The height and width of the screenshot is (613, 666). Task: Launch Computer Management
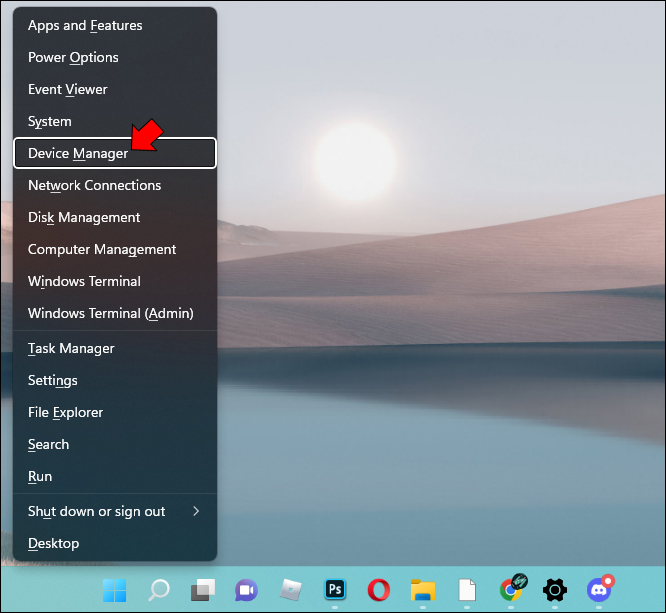[x=115, y=249]
